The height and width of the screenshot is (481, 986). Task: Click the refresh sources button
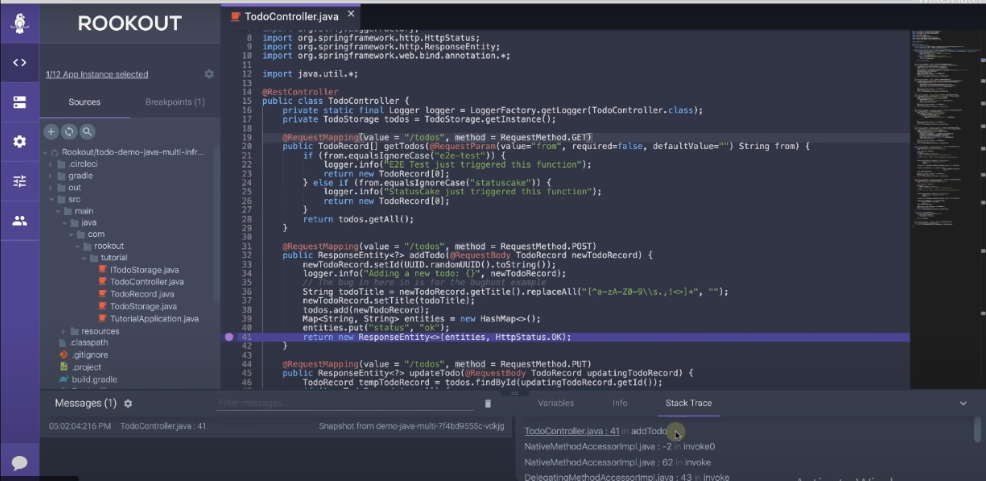coord(69,131)
